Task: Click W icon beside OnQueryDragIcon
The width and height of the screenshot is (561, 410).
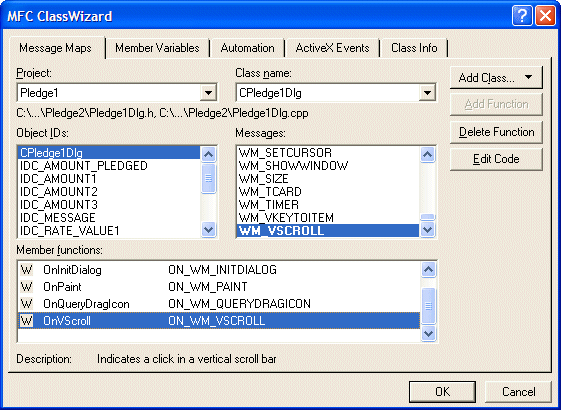Action: [26, 304]
